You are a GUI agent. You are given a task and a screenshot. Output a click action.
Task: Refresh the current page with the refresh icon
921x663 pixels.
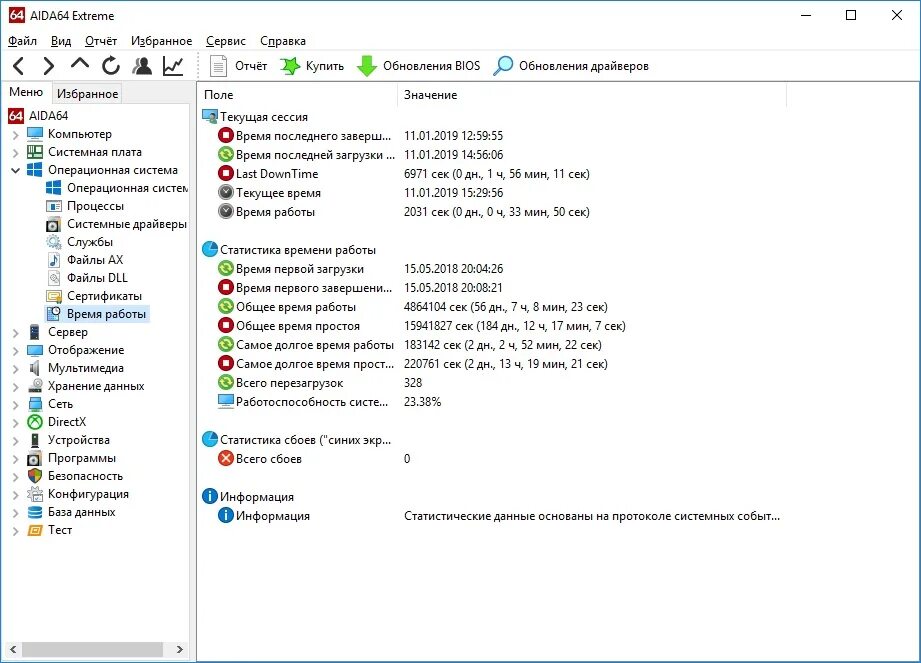tap(110, 66)
